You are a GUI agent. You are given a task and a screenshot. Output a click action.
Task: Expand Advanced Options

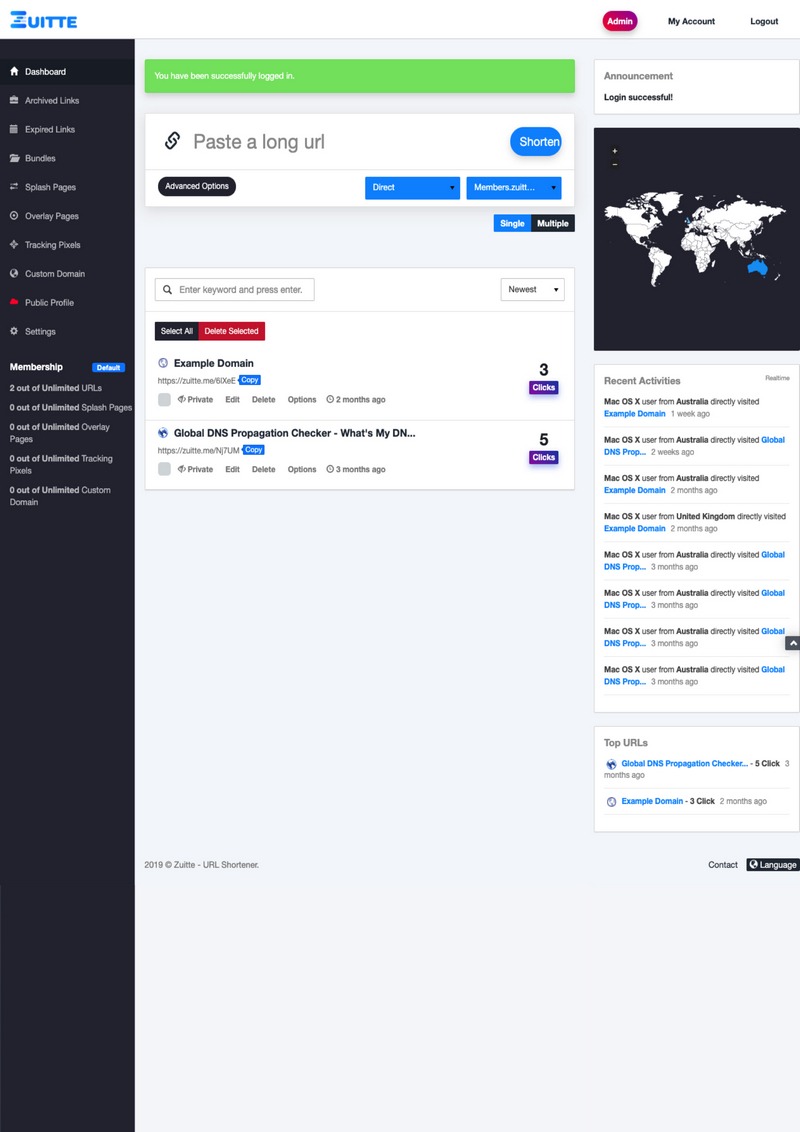click(x=196, y=186)
